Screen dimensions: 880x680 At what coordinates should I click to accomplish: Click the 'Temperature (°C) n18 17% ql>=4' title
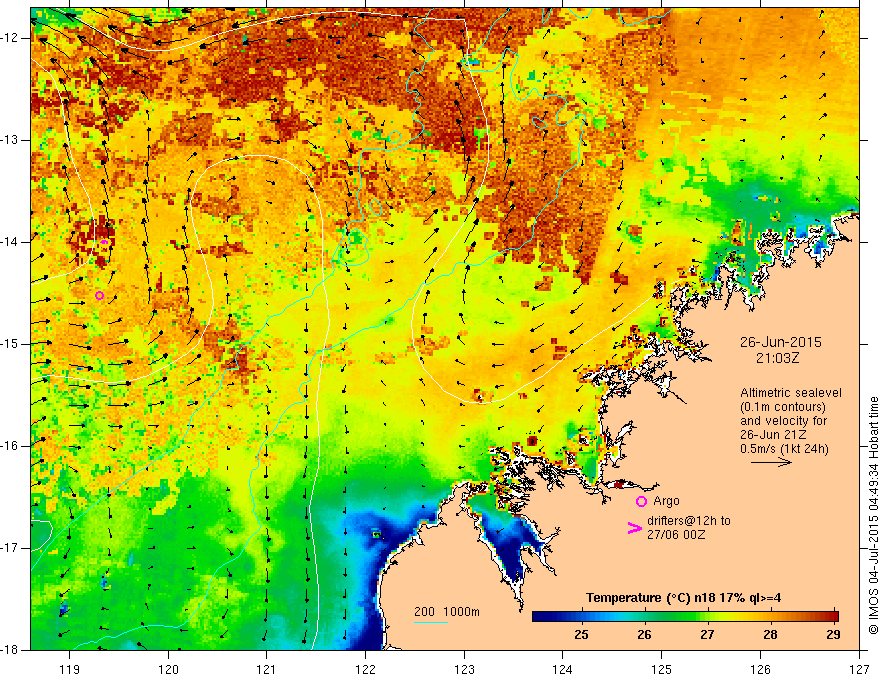tap(683, 598)
